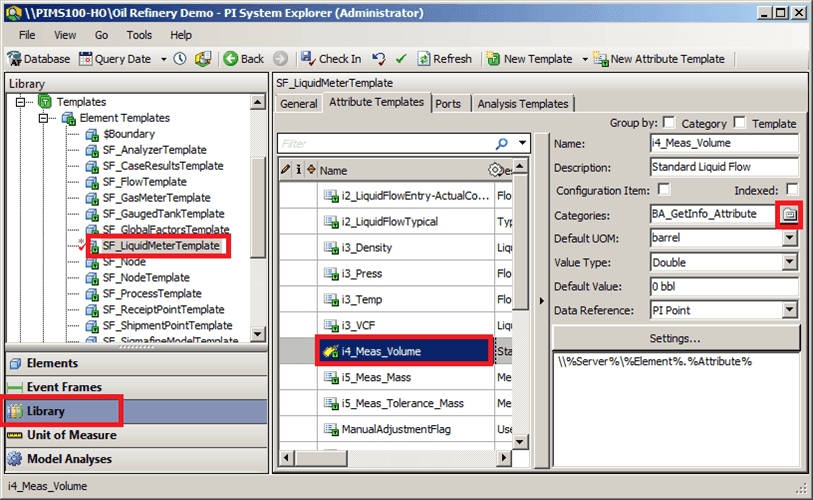Switch to the Analysis Templates tab
This screenshot has width=813, height=500.
click(523, 104)
